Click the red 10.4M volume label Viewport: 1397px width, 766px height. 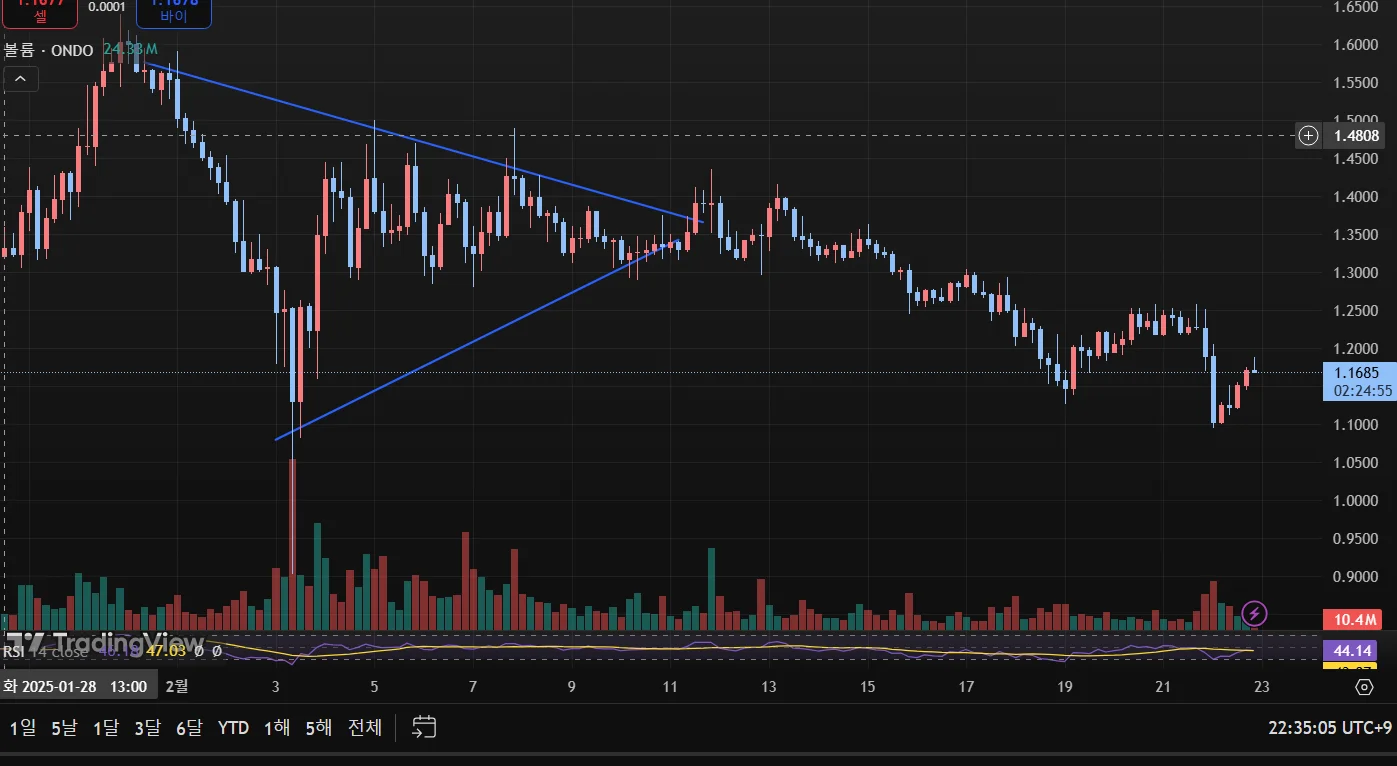(x=1351, y=620)
